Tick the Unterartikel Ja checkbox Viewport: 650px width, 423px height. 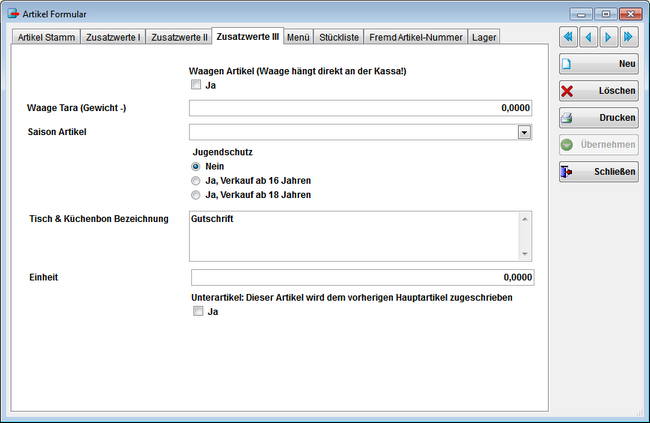coord(198,311)
